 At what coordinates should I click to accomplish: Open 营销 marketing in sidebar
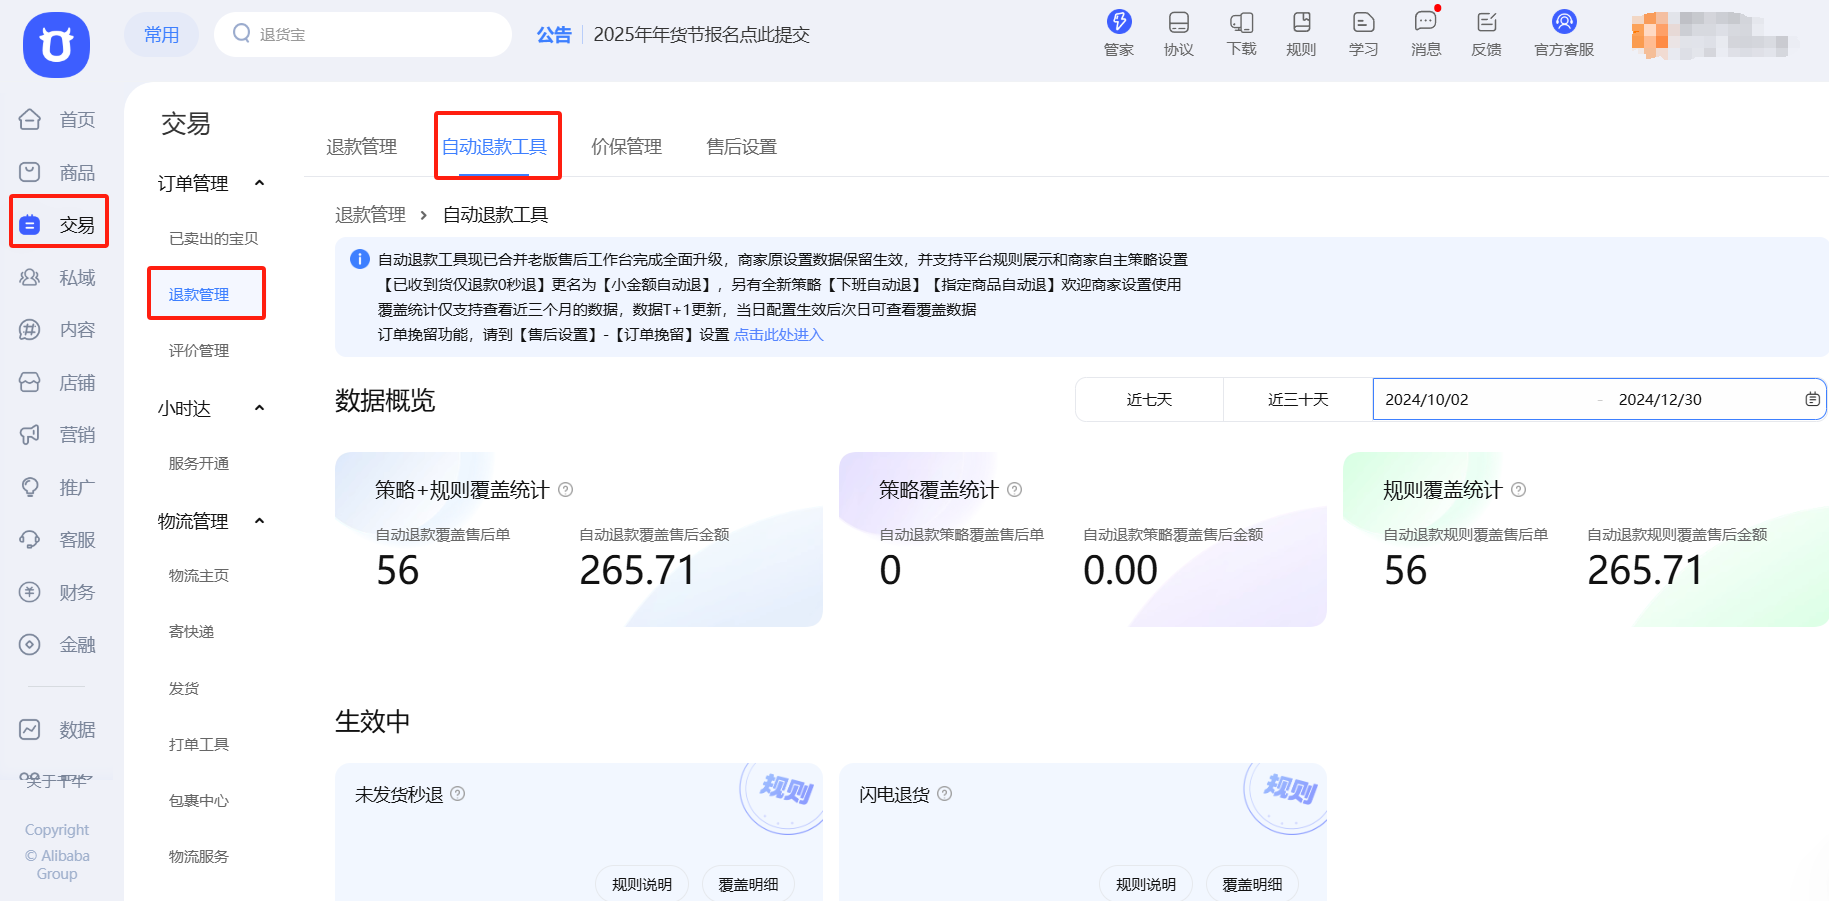pyautogui.click(x=58, y=435)
